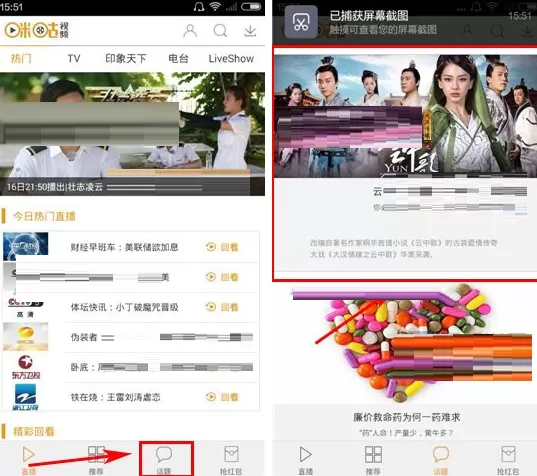This screenshot has width=537, height=476.
Task: Tap the headphones icon in the status bar
Action: pos(199,7)
